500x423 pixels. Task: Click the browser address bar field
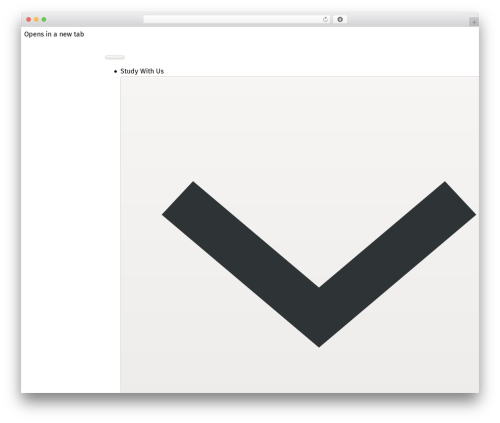(x=237, y=19)
